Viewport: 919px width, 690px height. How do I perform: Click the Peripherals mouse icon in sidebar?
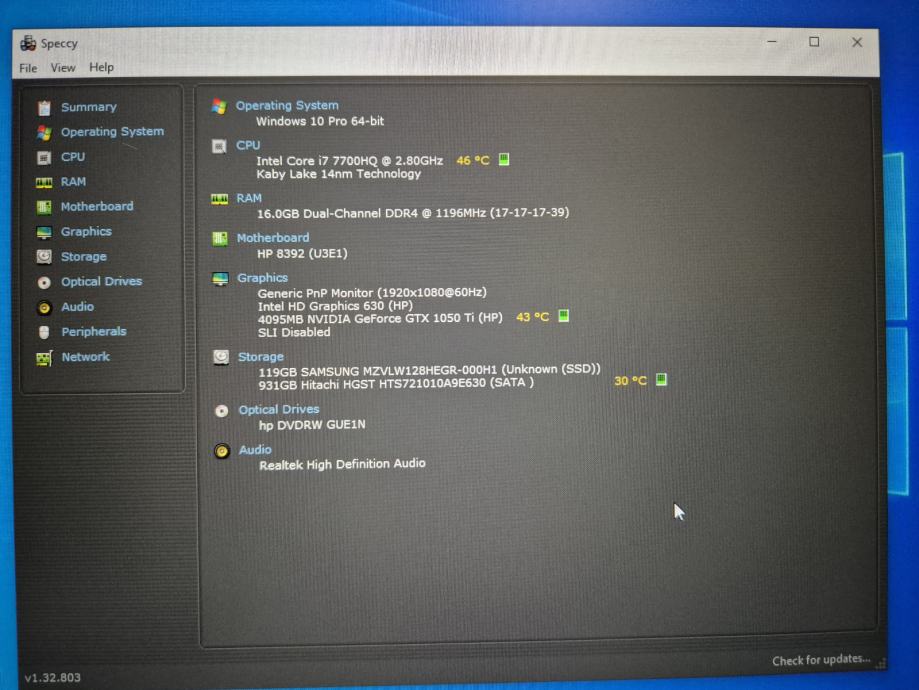coord(45,332)
